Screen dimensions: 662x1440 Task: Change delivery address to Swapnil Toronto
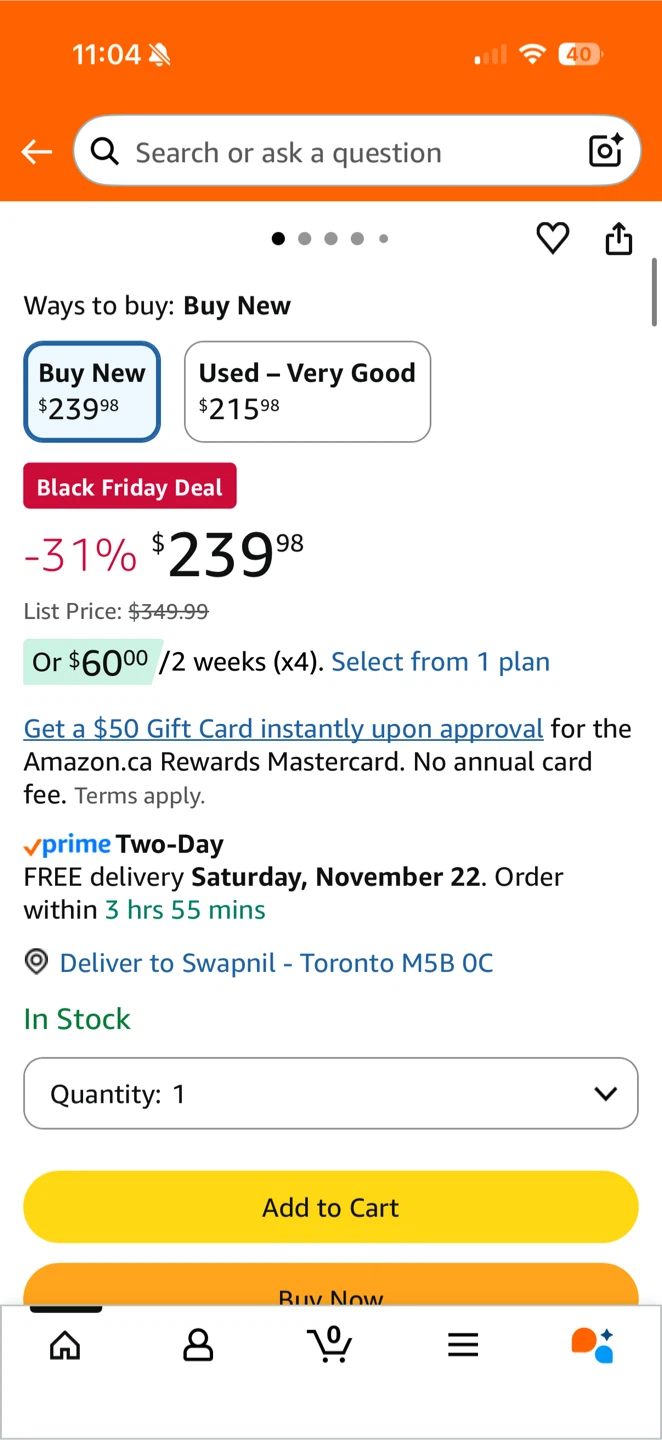276,963
